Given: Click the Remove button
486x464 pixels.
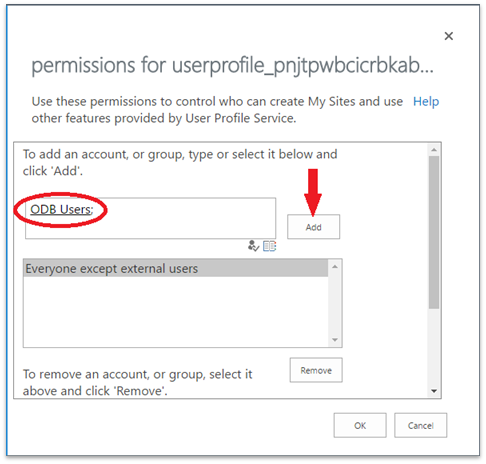Looking at the screenshot, I should coord(316,370).
